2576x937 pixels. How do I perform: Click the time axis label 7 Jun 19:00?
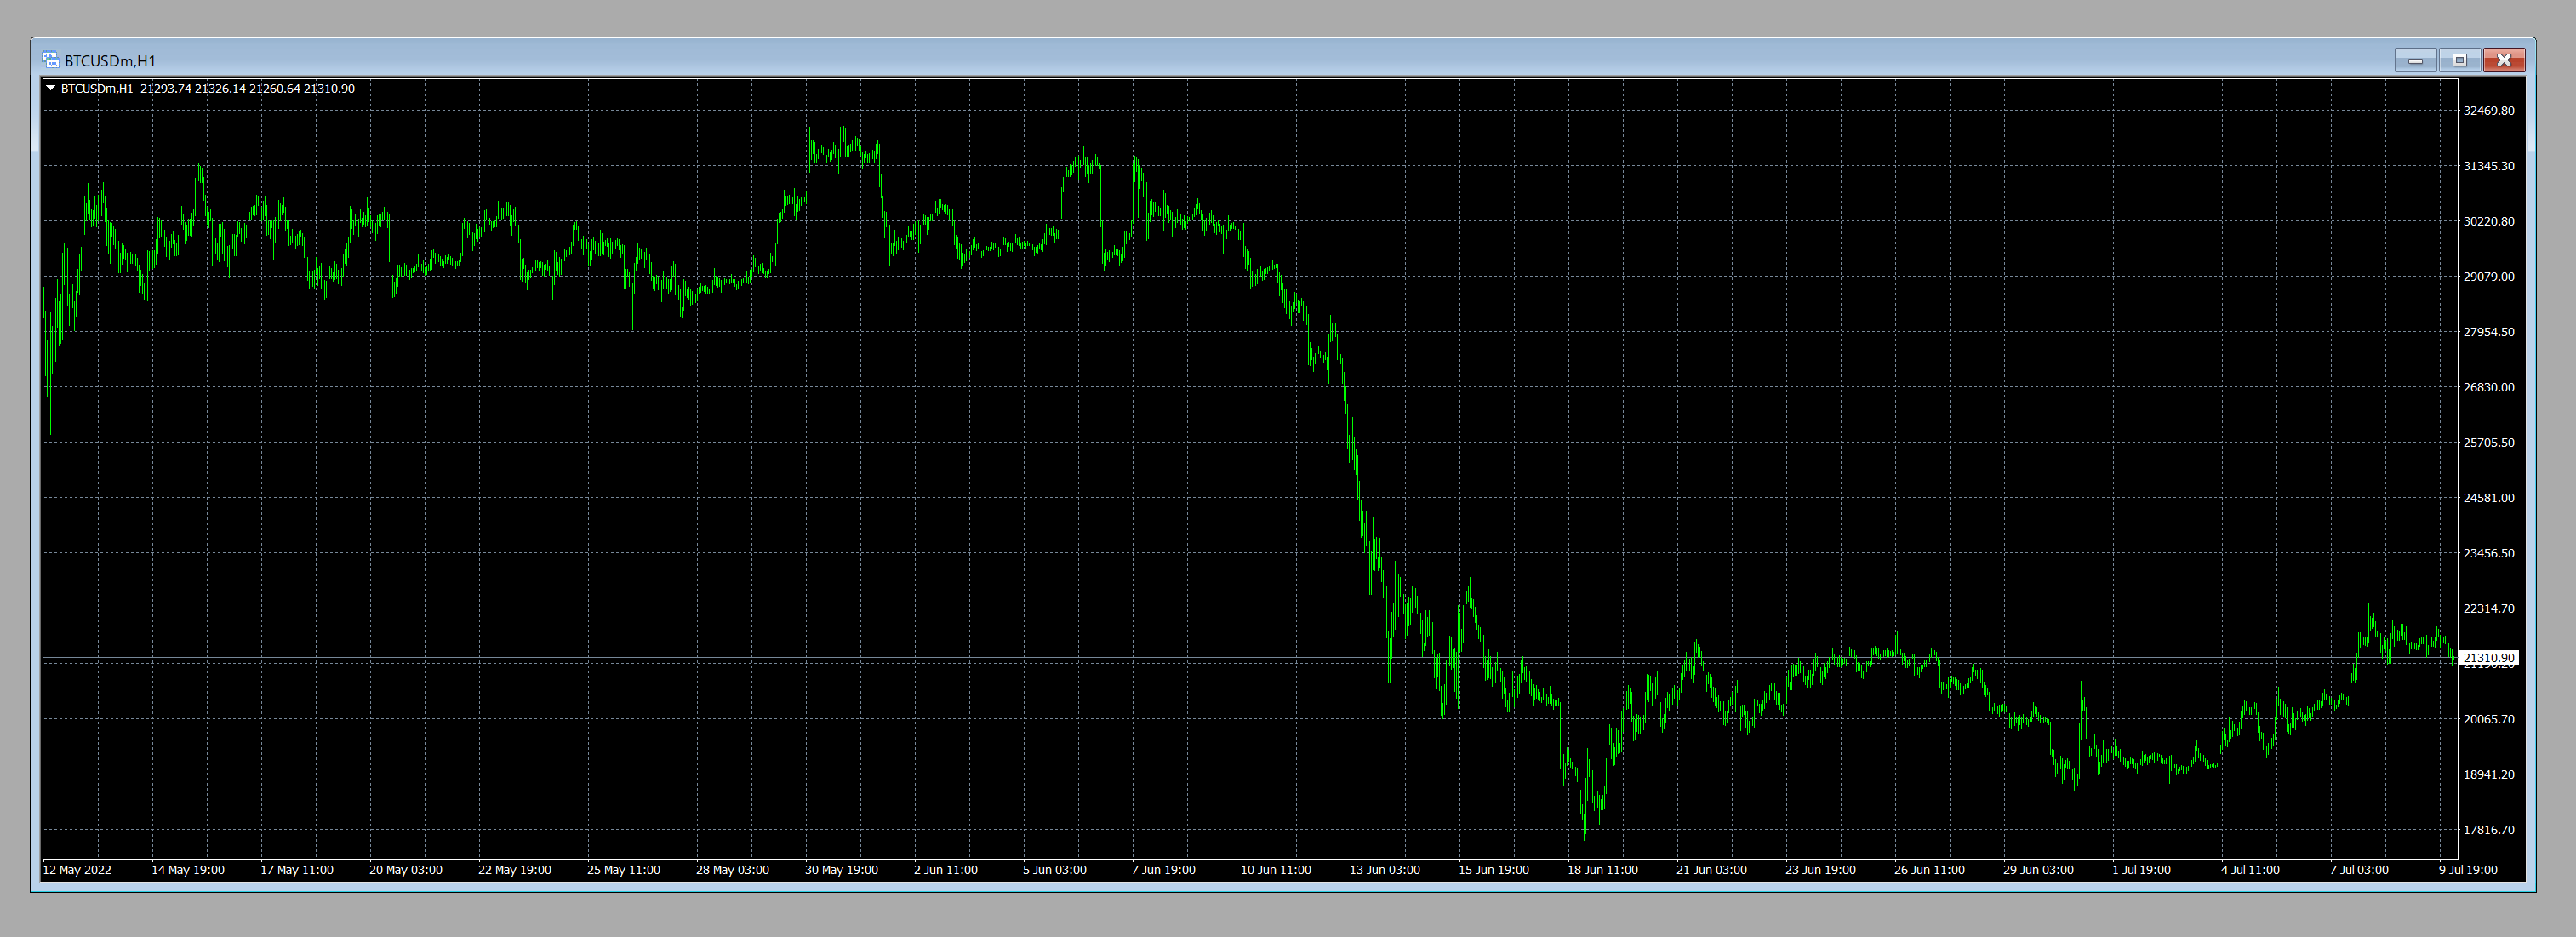pyautogui.click(x=1164, y=870)
